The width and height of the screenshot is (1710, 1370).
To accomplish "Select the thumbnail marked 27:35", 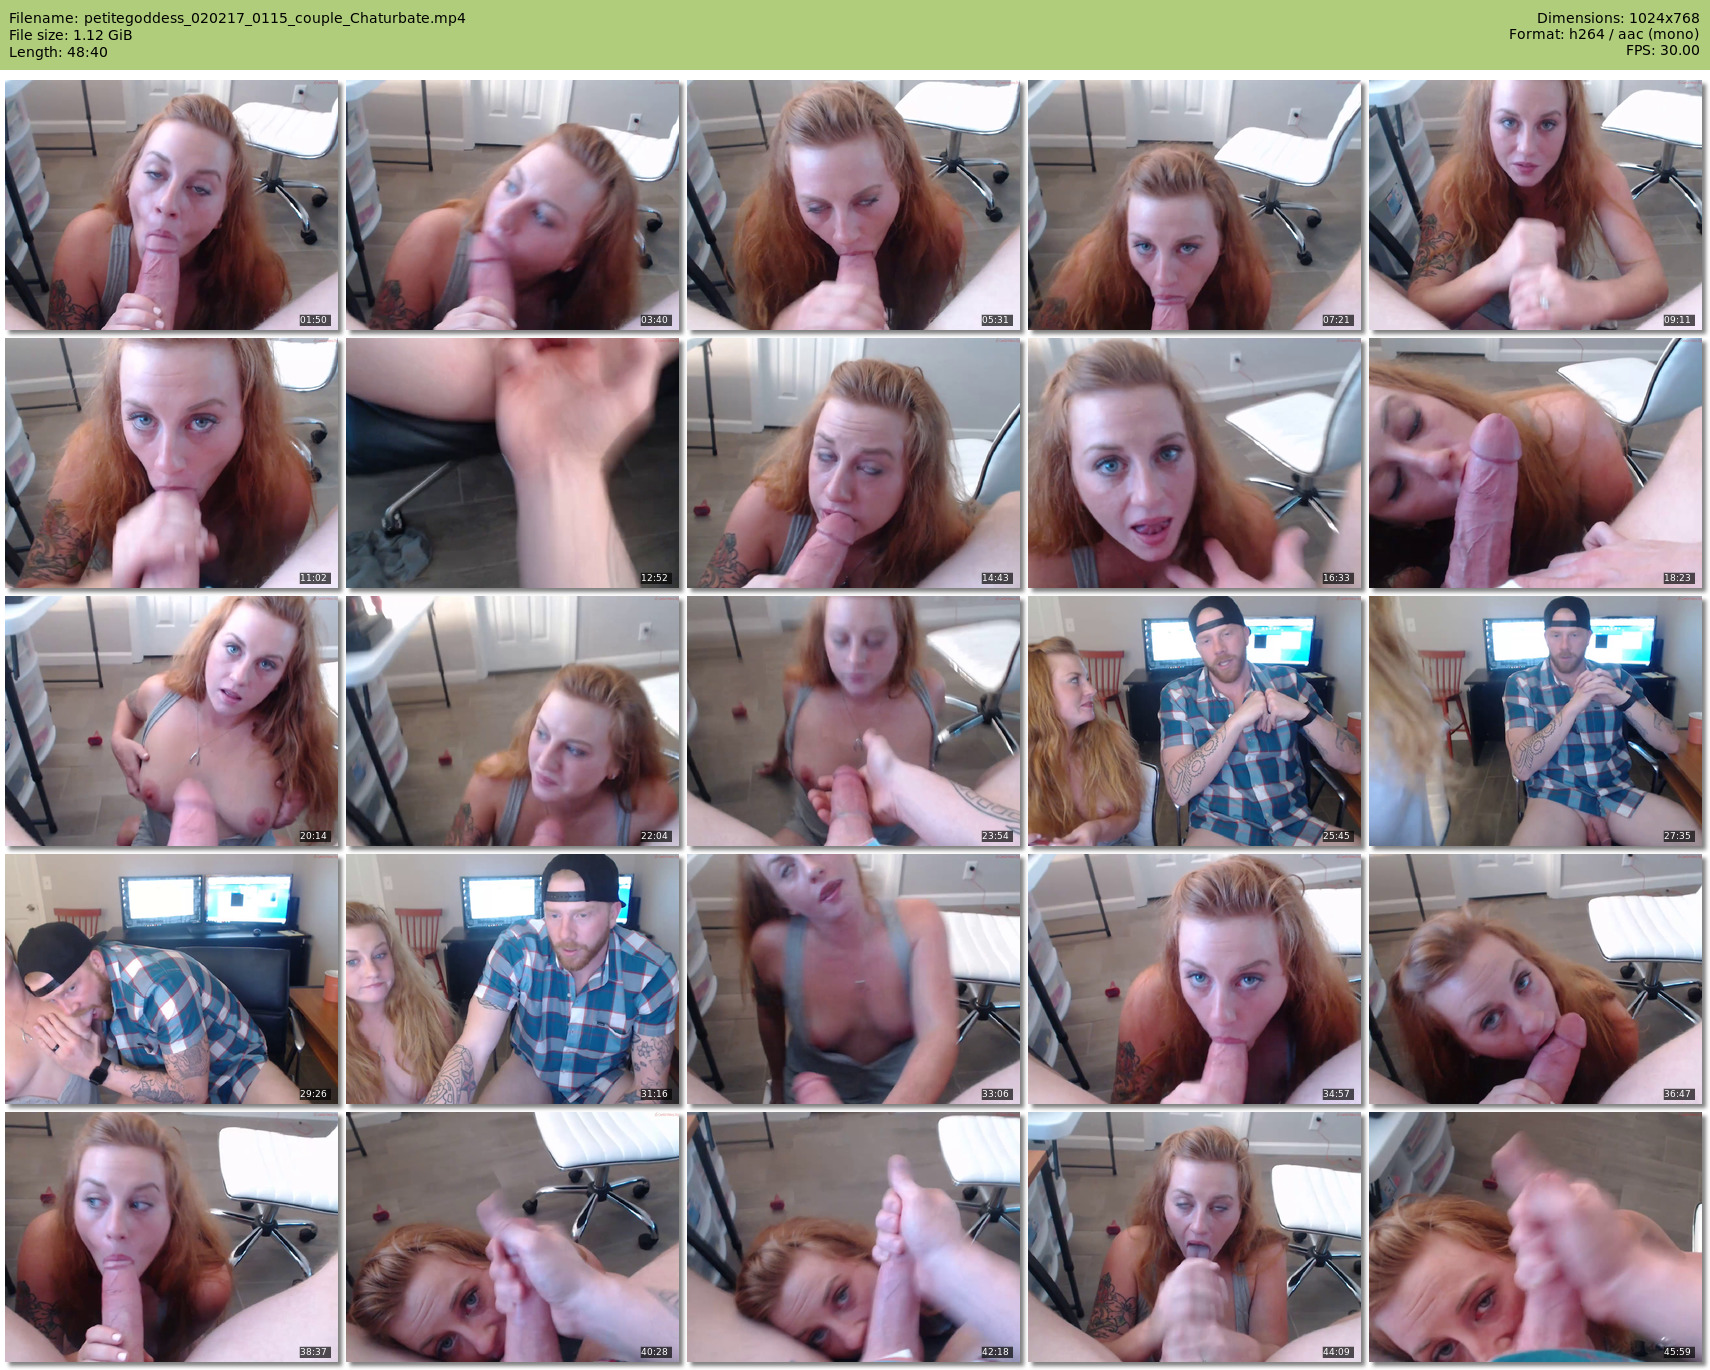I will click(1536, 721).
